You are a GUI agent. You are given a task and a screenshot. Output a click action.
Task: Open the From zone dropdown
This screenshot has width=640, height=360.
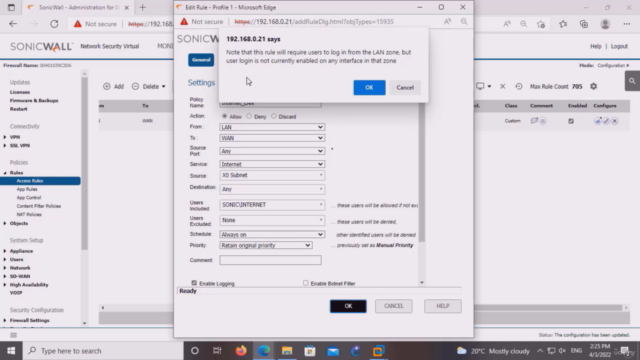point(272,127)
